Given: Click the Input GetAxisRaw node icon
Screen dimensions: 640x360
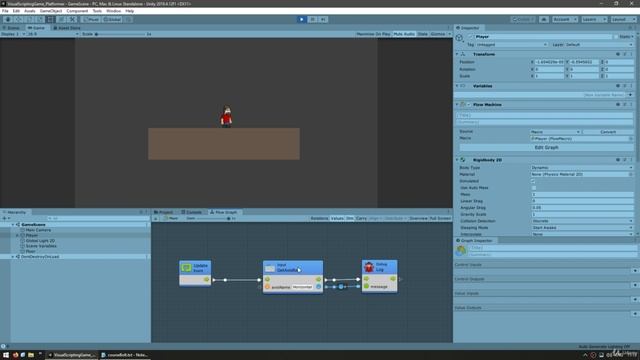Looking at the screenshot, I should pos(270,268).
